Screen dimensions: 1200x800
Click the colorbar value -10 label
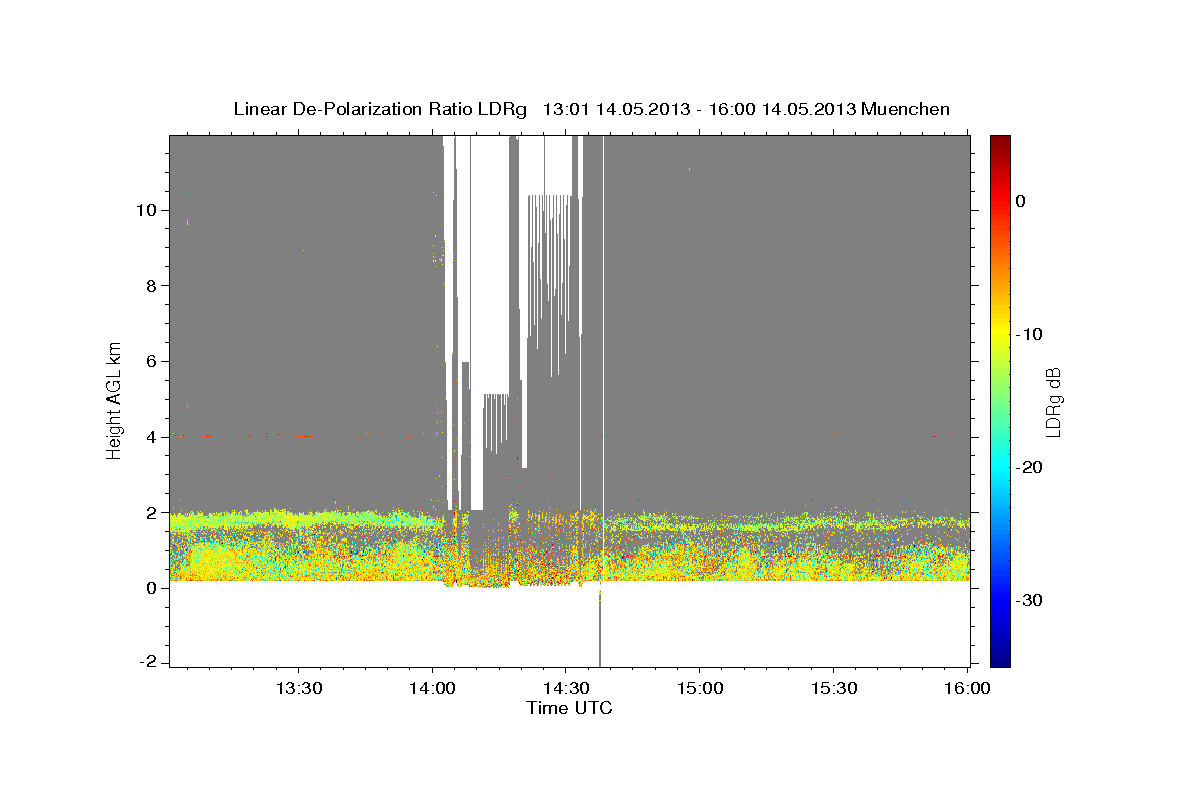coord(1029,334)
